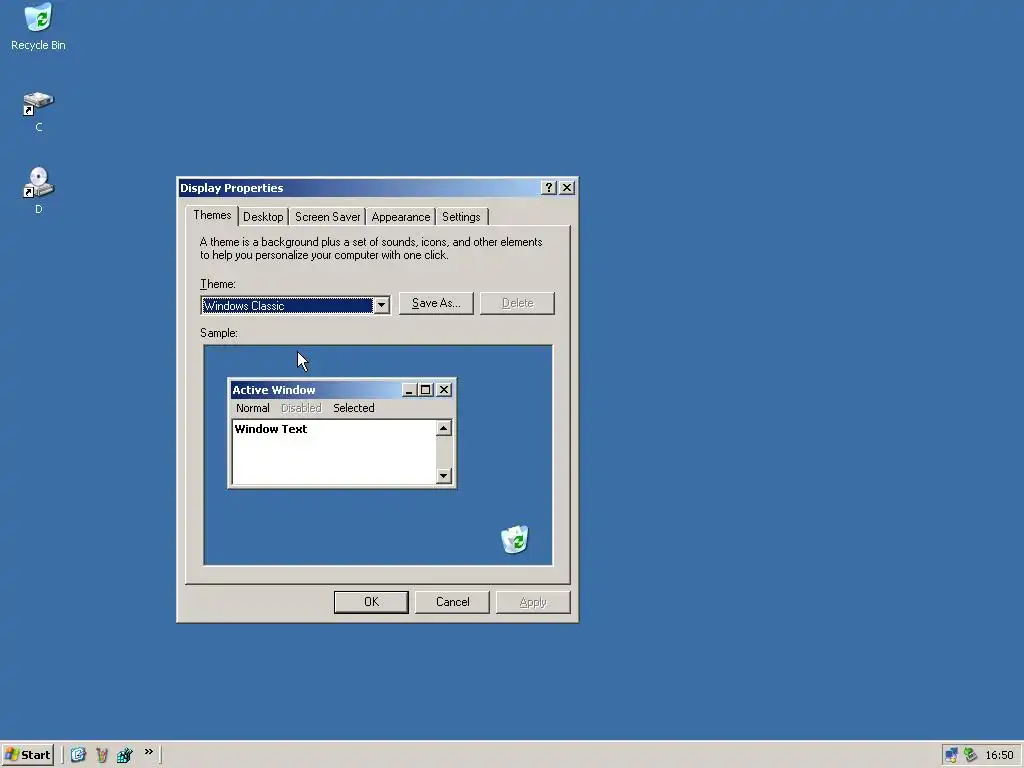Click the Window Text sample label

(270, 429)
